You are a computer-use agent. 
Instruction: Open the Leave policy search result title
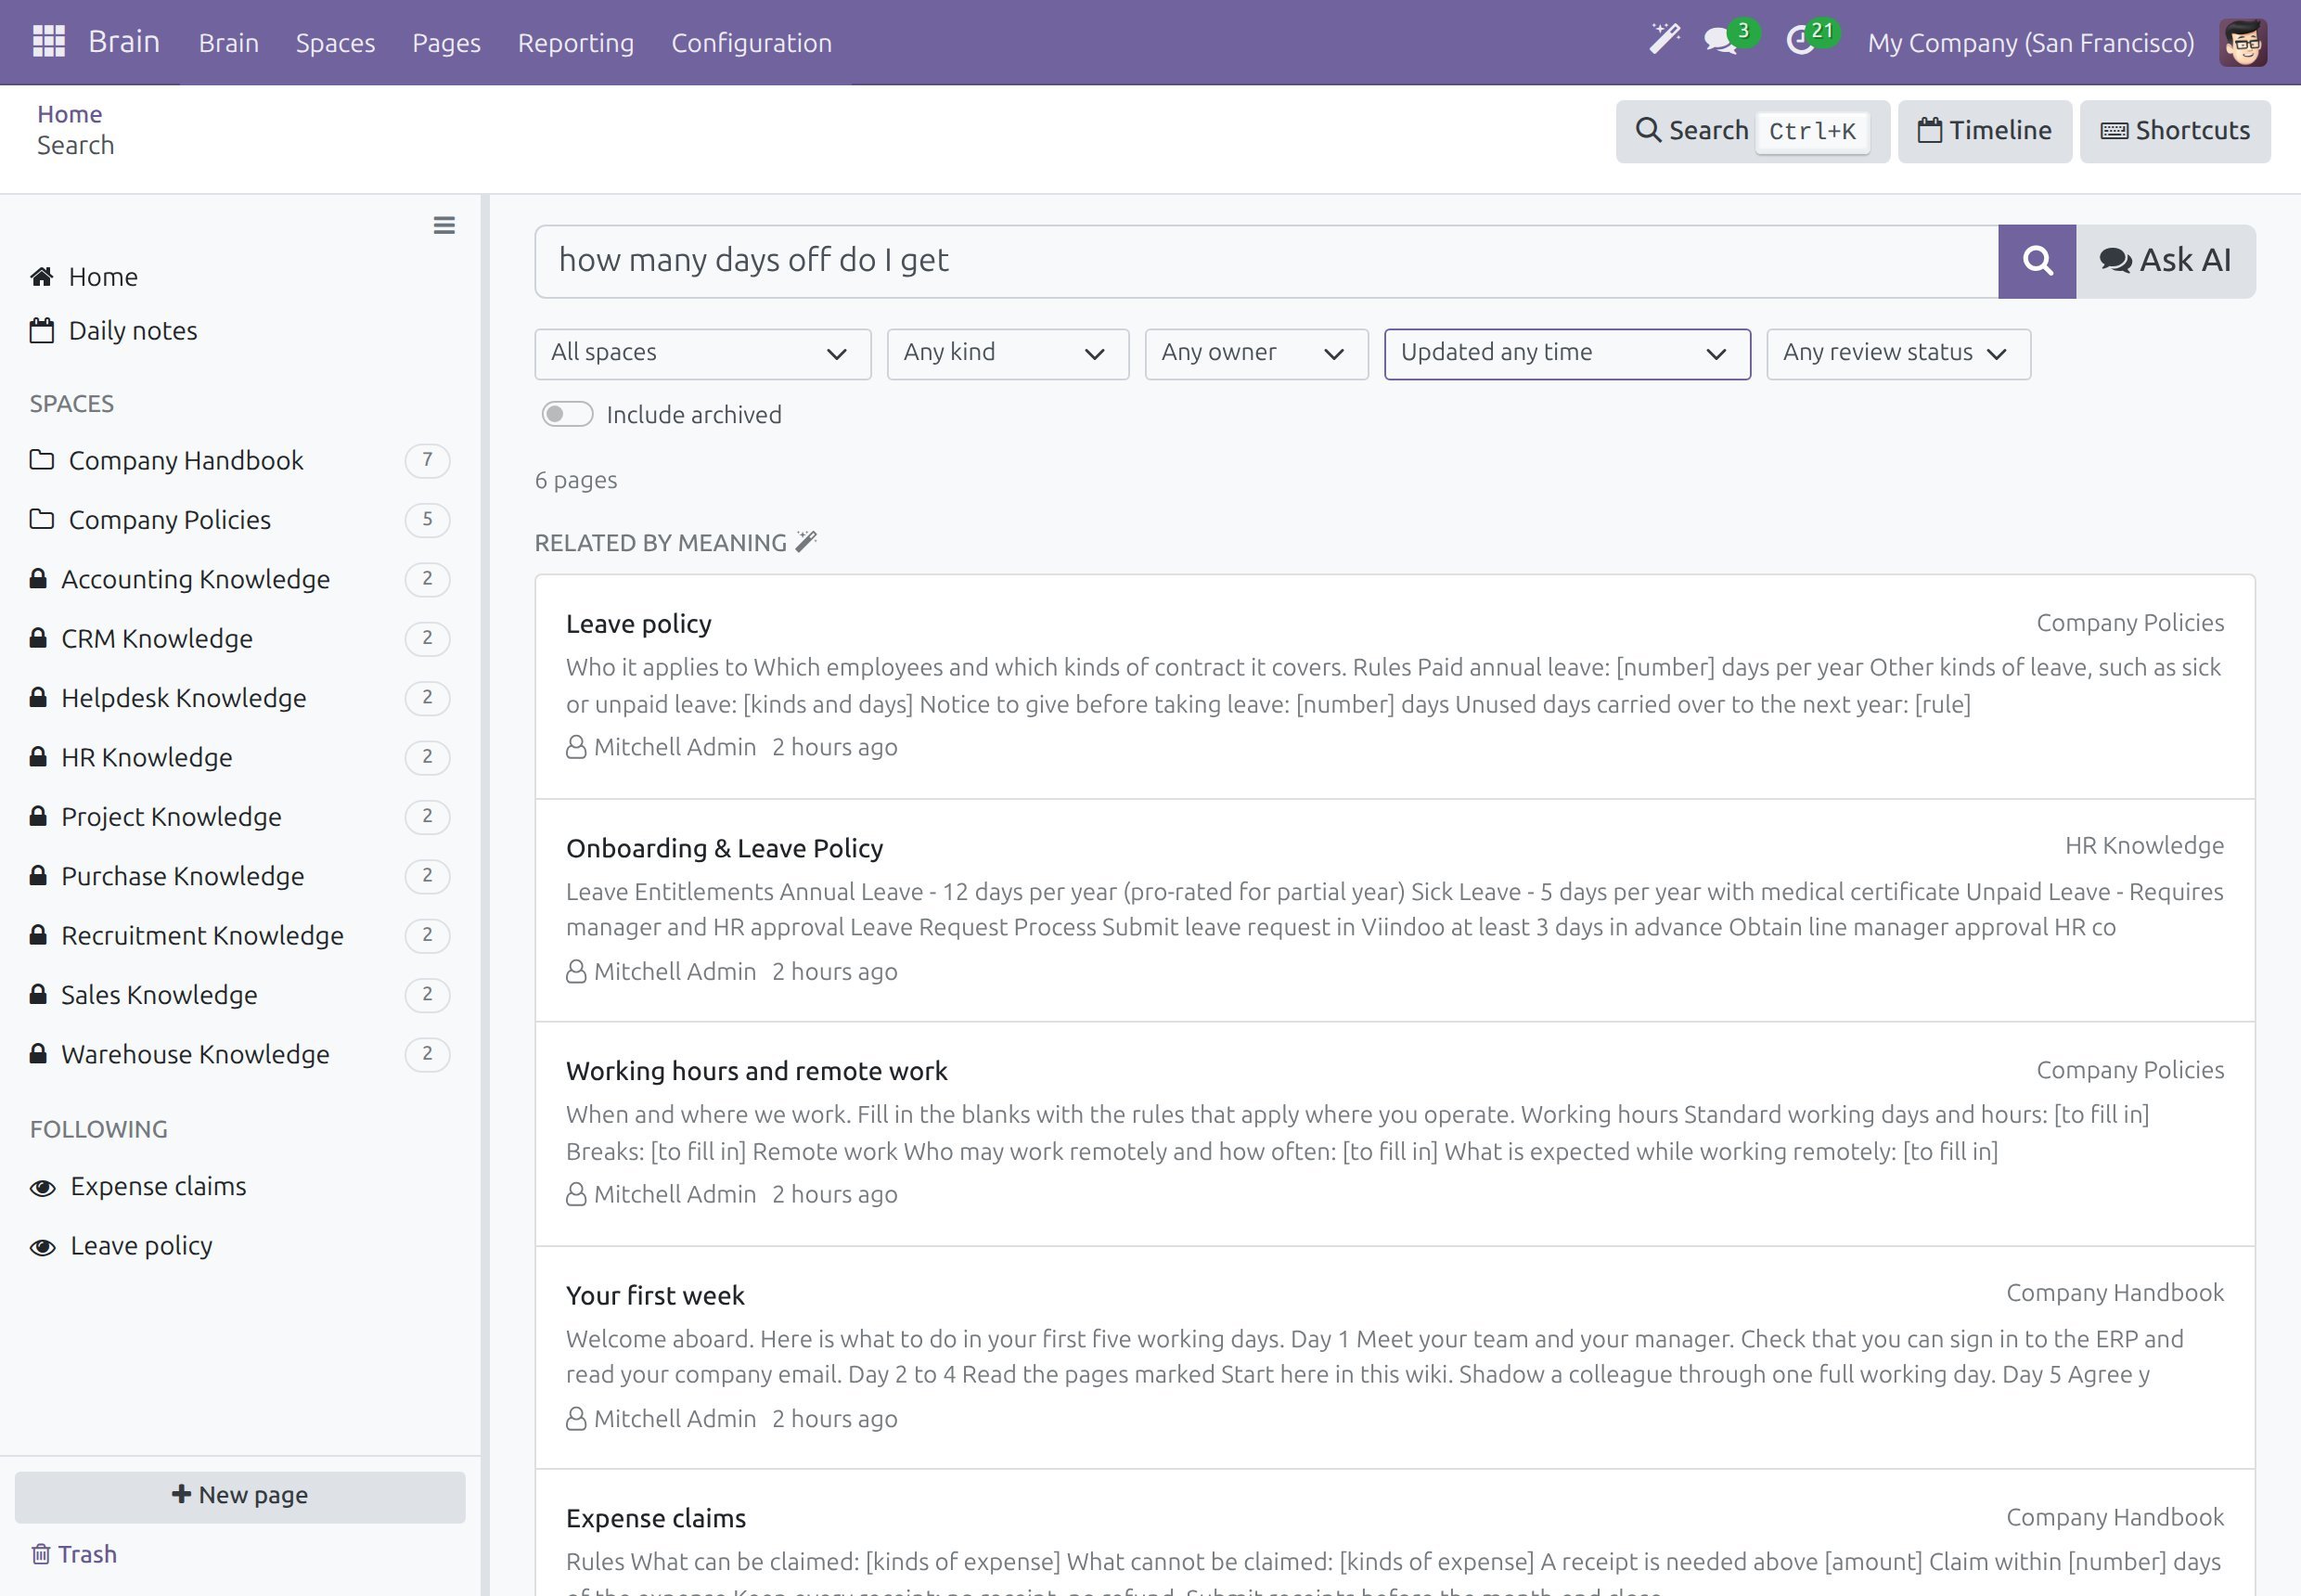pyautogui.click(x=638, y=624)
